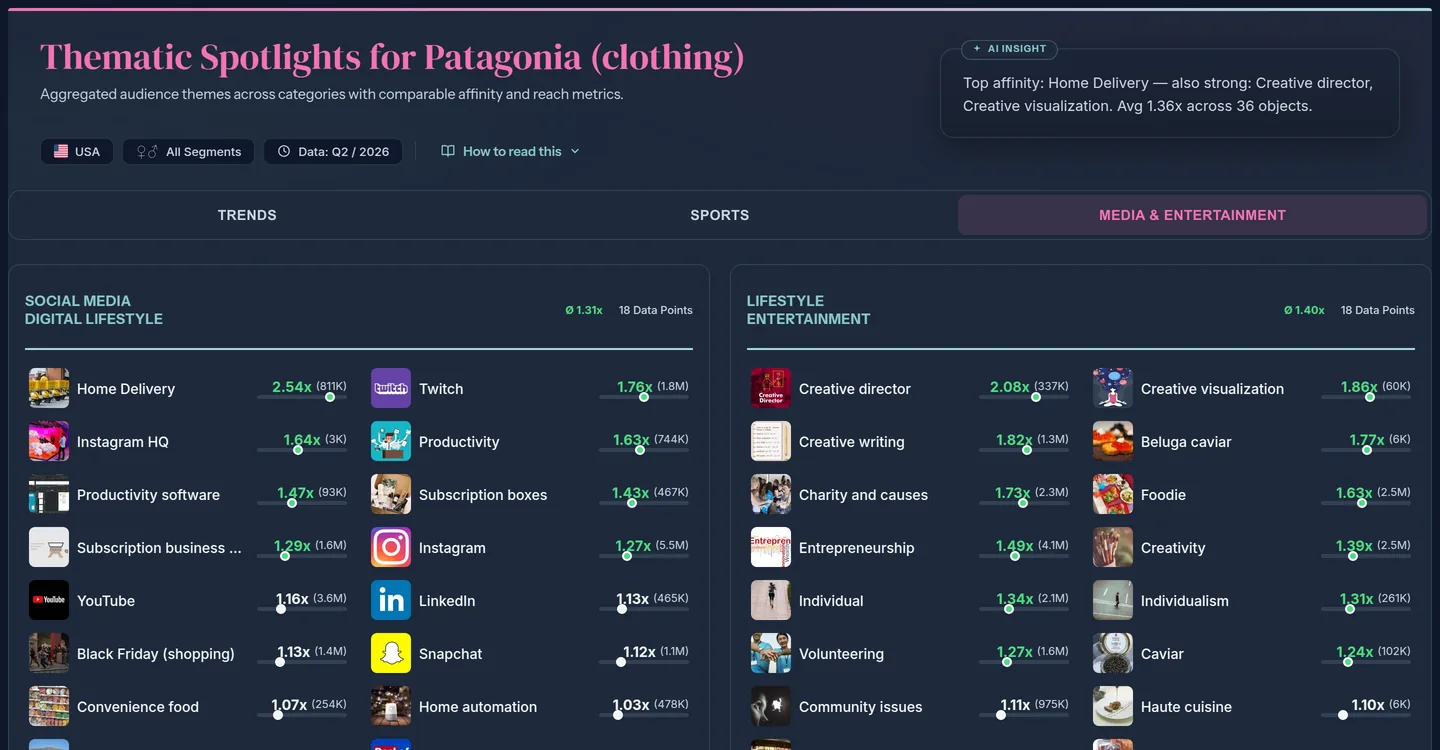Click the Charity and causes label
The width and height of the screenshot is (1440, 750).
click(863, 495)
